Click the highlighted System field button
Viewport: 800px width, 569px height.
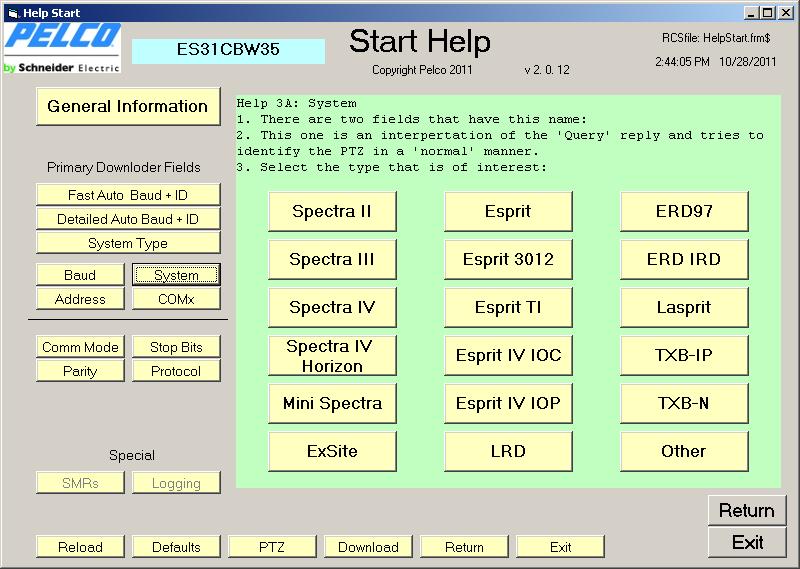tap(176, 275)
